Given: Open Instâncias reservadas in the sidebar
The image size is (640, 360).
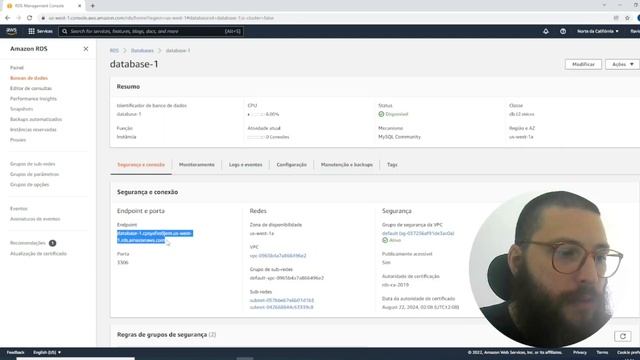Looking at the screenshot, I should (33, 129).
